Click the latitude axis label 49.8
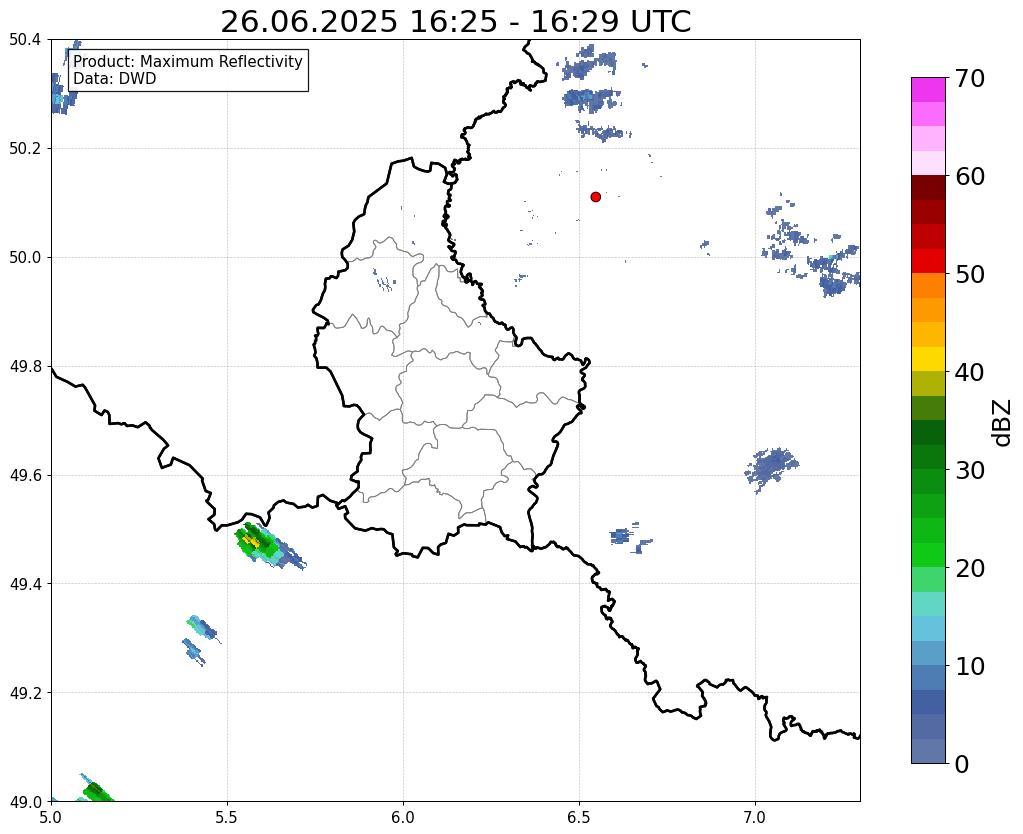The image size is (1023, 834). (25, 367)
